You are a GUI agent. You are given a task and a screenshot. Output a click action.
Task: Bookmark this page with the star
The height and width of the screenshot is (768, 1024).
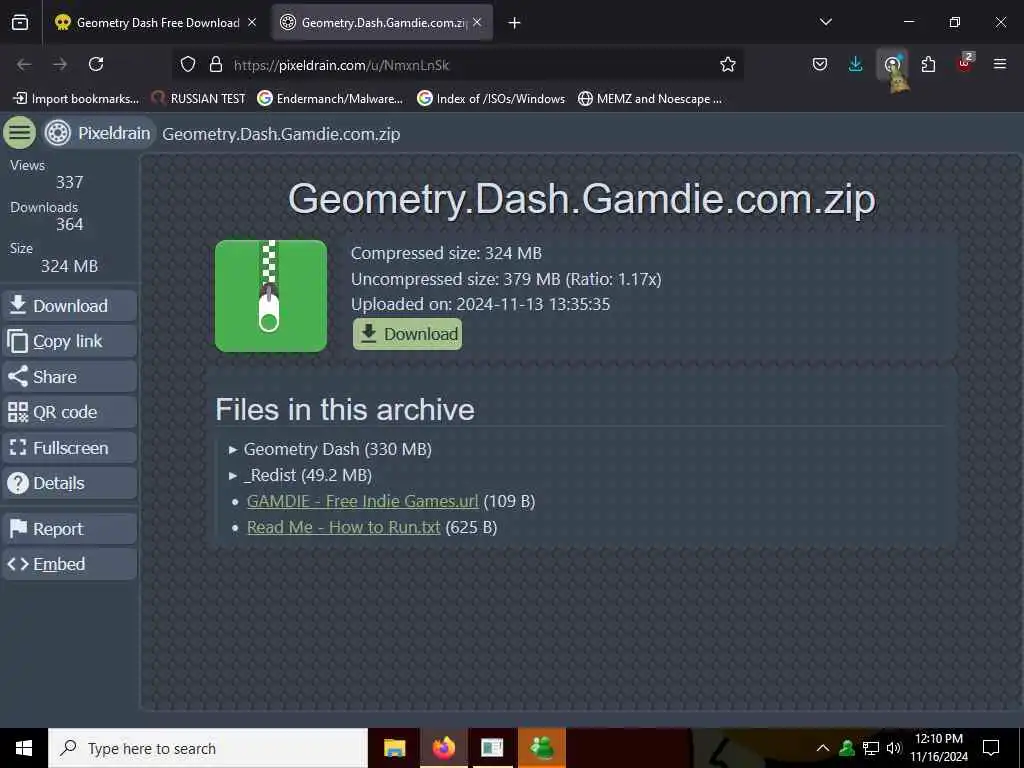click(x=728, y=64)
